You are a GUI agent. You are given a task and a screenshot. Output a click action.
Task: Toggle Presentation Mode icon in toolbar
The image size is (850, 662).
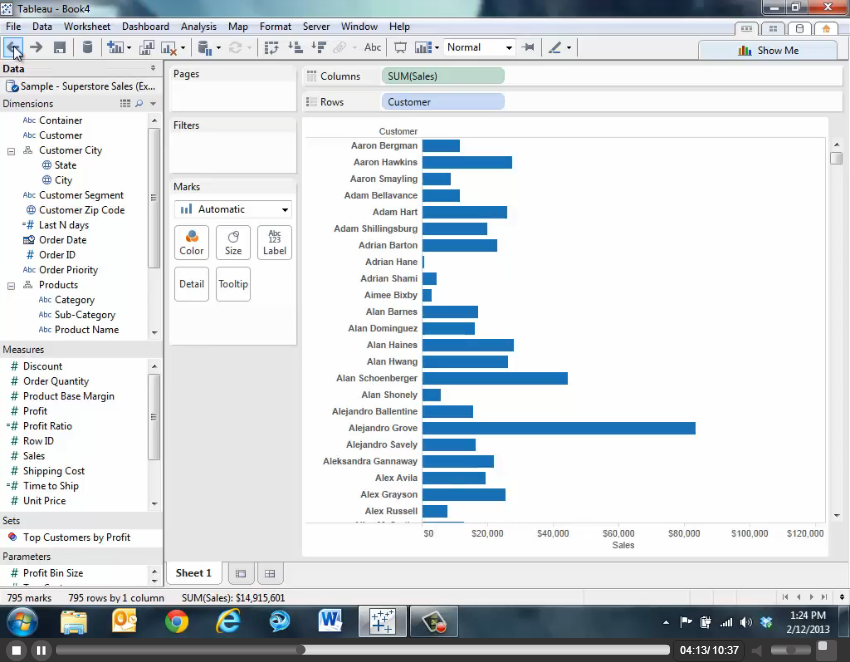click(400, 47)
